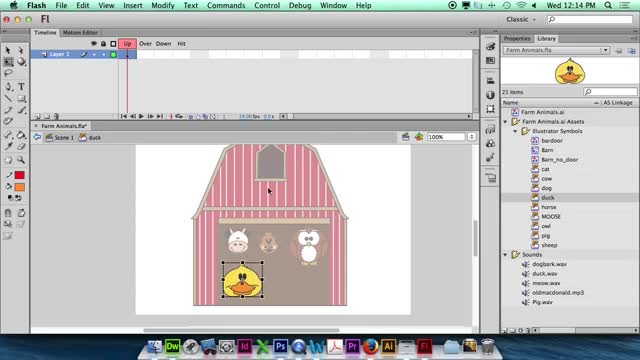
Task: Select the Pencil tool
Action: 8,110
